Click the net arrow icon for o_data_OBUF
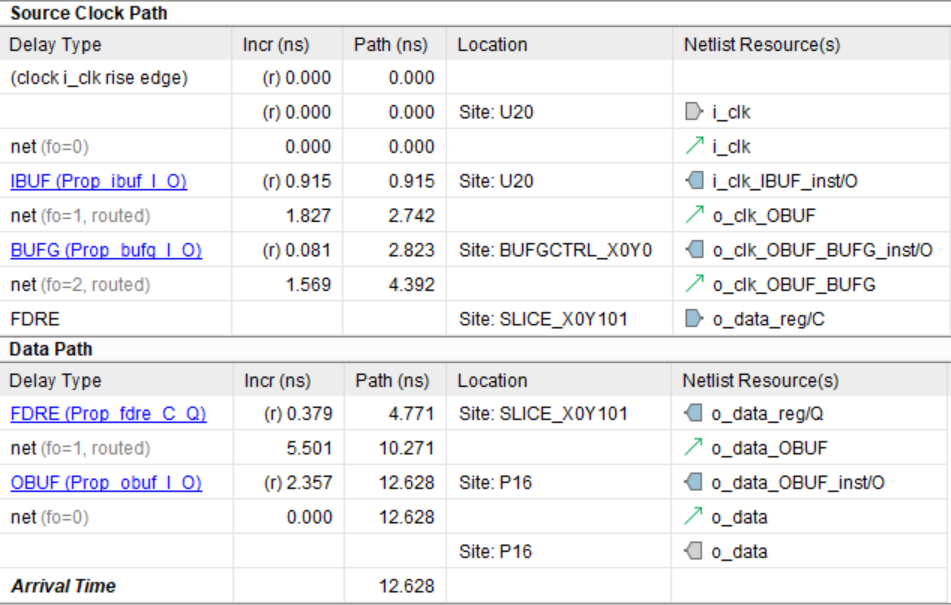Screen dimensions: 951x605 tap(694, 449)
